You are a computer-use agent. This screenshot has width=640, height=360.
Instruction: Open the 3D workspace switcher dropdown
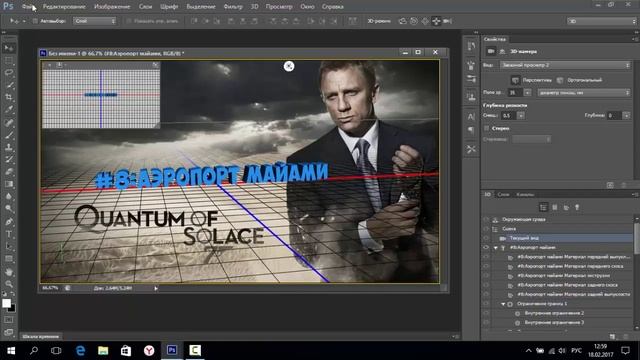click(602, 21)
